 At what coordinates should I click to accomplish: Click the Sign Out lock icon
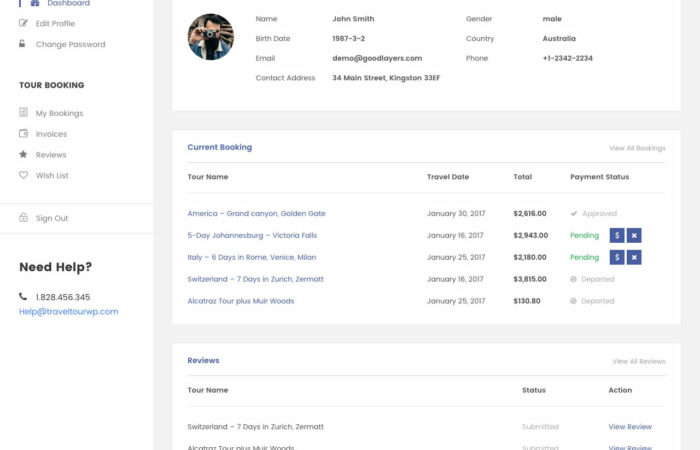pos(24,218)
